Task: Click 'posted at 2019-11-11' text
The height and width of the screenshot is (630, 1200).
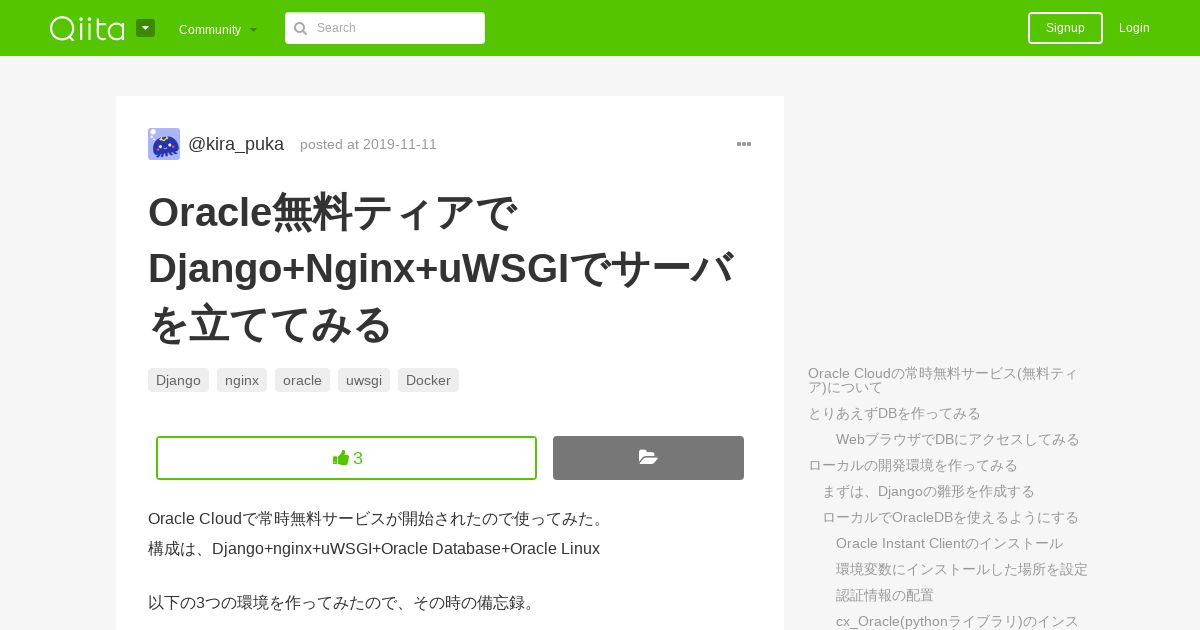Action: (x=368, y=144)
